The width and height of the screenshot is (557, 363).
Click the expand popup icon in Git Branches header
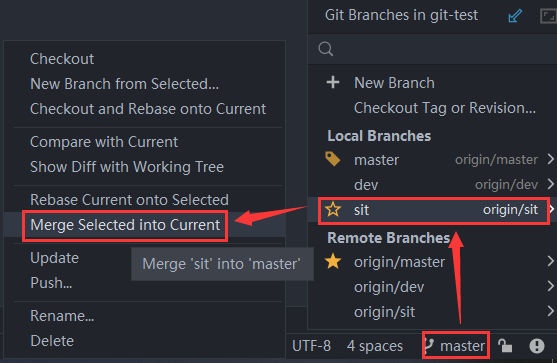[548, 16]
